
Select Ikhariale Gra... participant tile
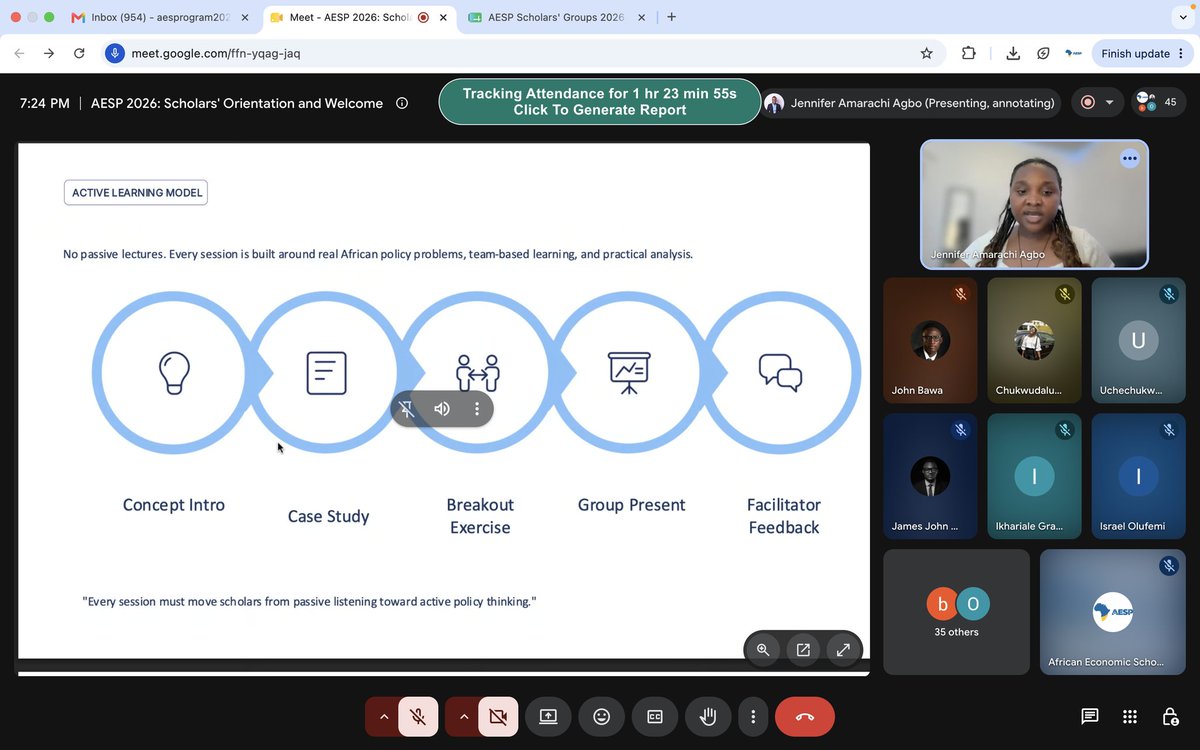click(x=1034, y=477)
